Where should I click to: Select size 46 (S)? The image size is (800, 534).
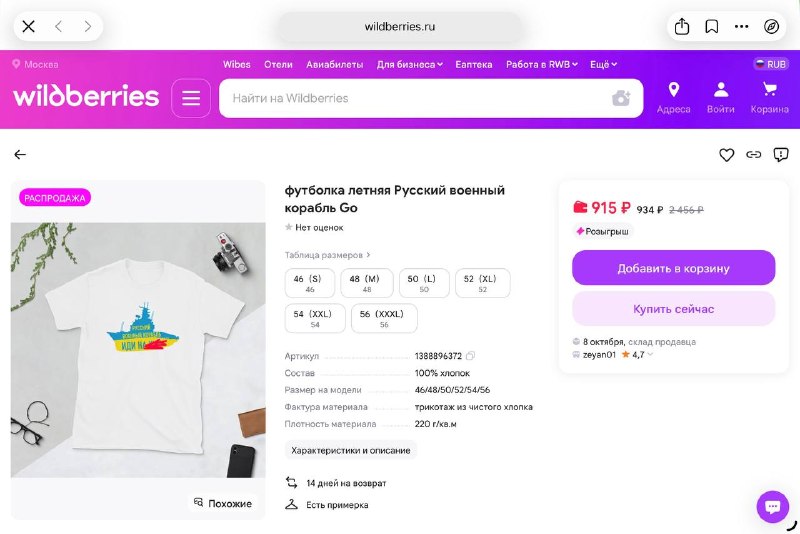[309, 283]
